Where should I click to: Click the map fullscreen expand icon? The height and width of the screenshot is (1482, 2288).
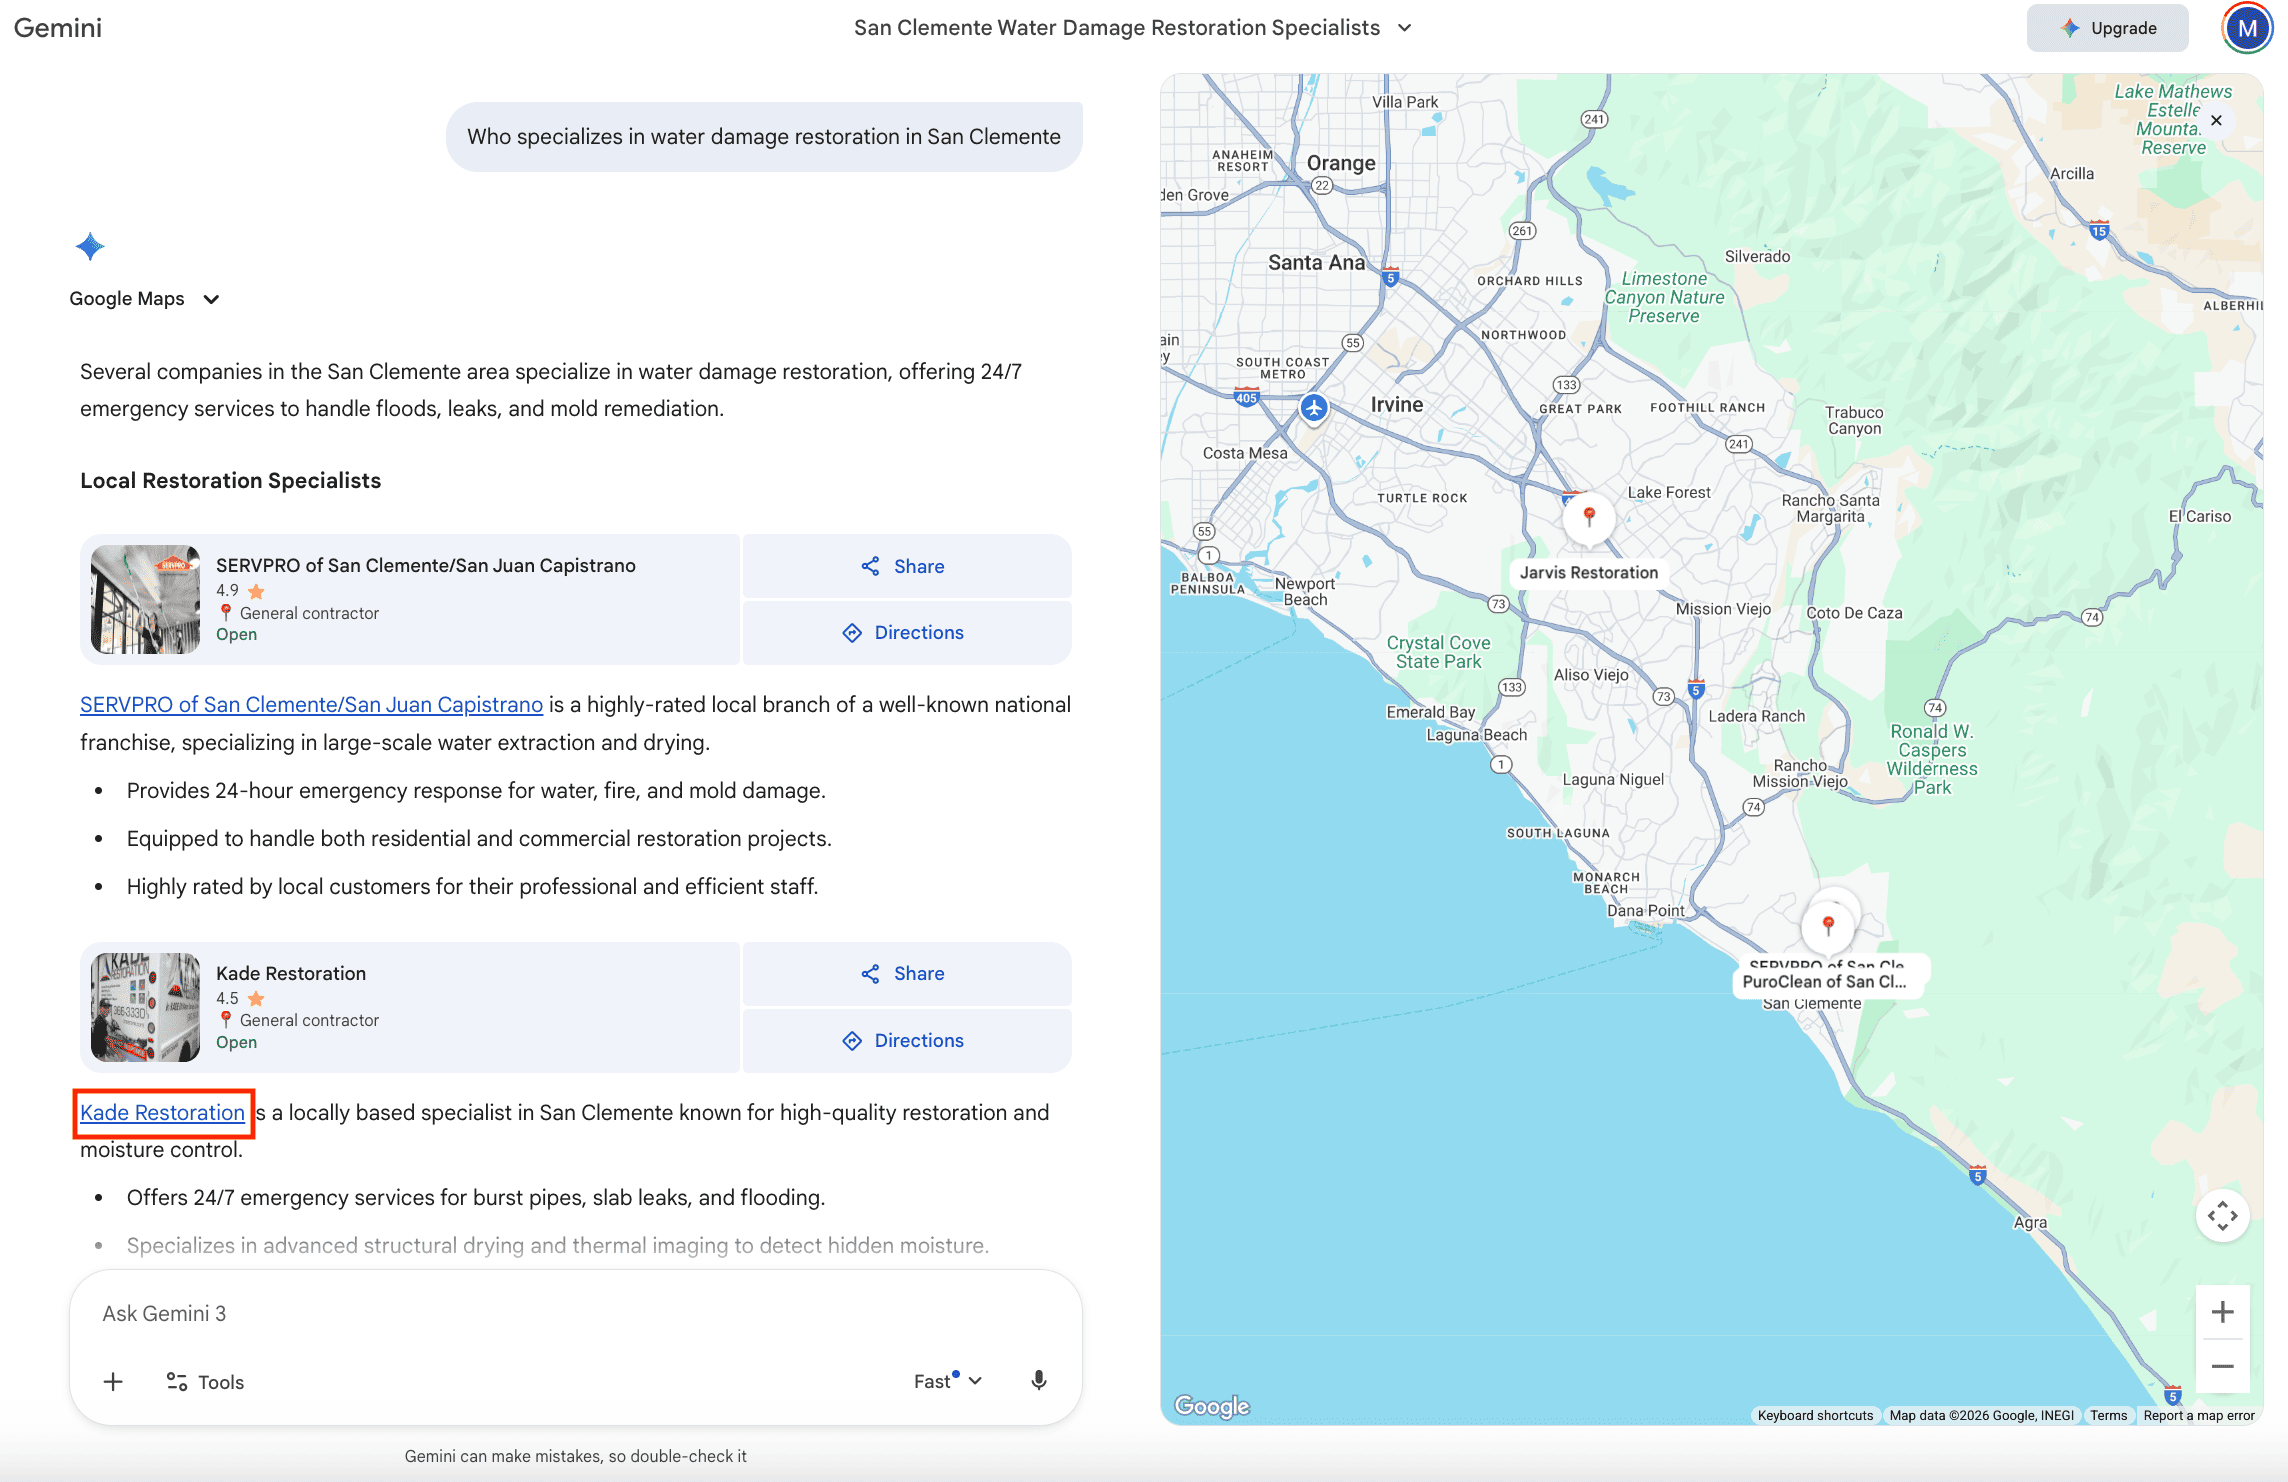coord(2222,1216)
